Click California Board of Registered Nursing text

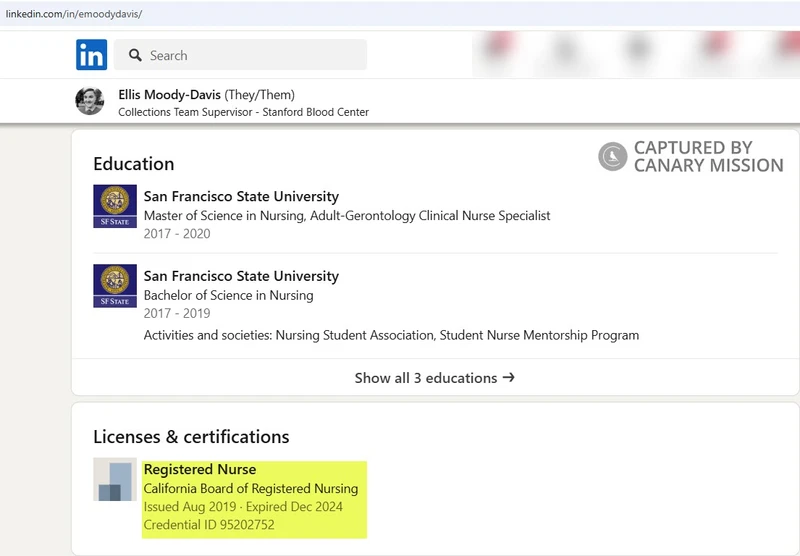tap(251, 489)
